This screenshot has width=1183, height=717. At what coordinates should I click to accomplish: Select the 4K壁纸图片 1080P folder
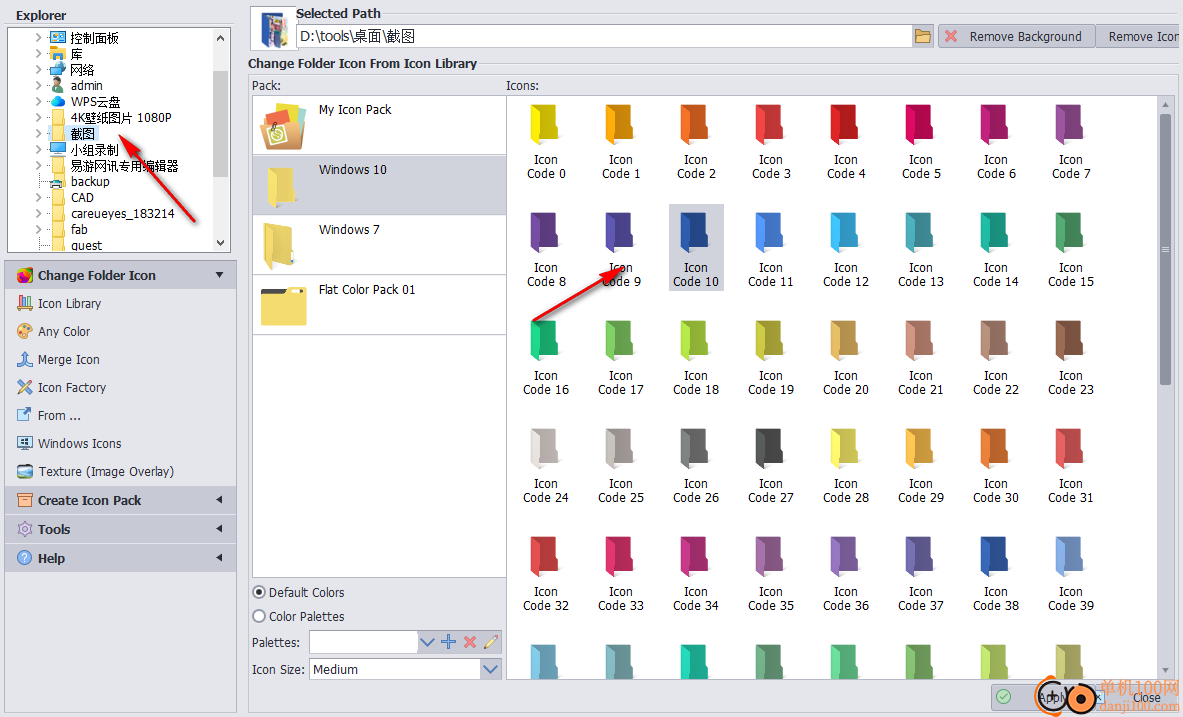click(x=121, y=118)
